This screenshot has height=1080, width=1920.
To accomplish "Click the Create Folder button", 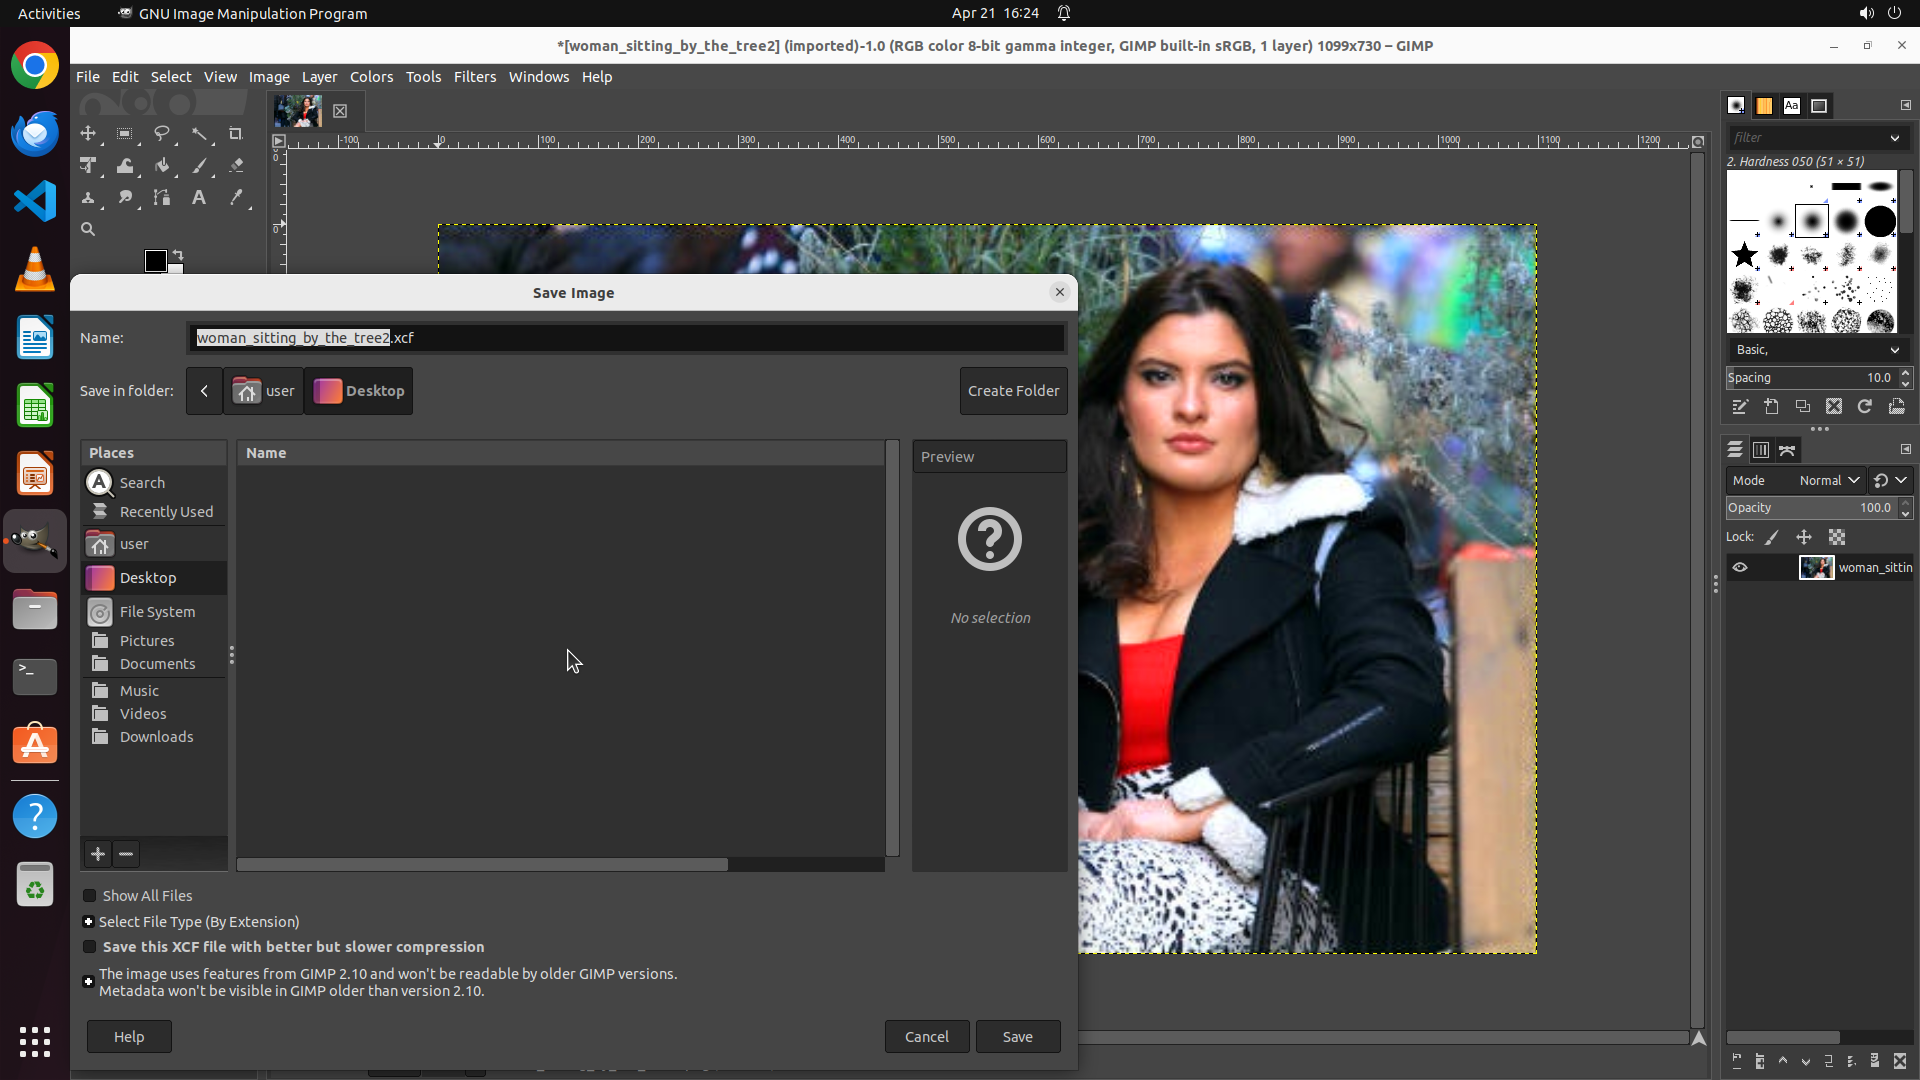I will click(1013, 391).
